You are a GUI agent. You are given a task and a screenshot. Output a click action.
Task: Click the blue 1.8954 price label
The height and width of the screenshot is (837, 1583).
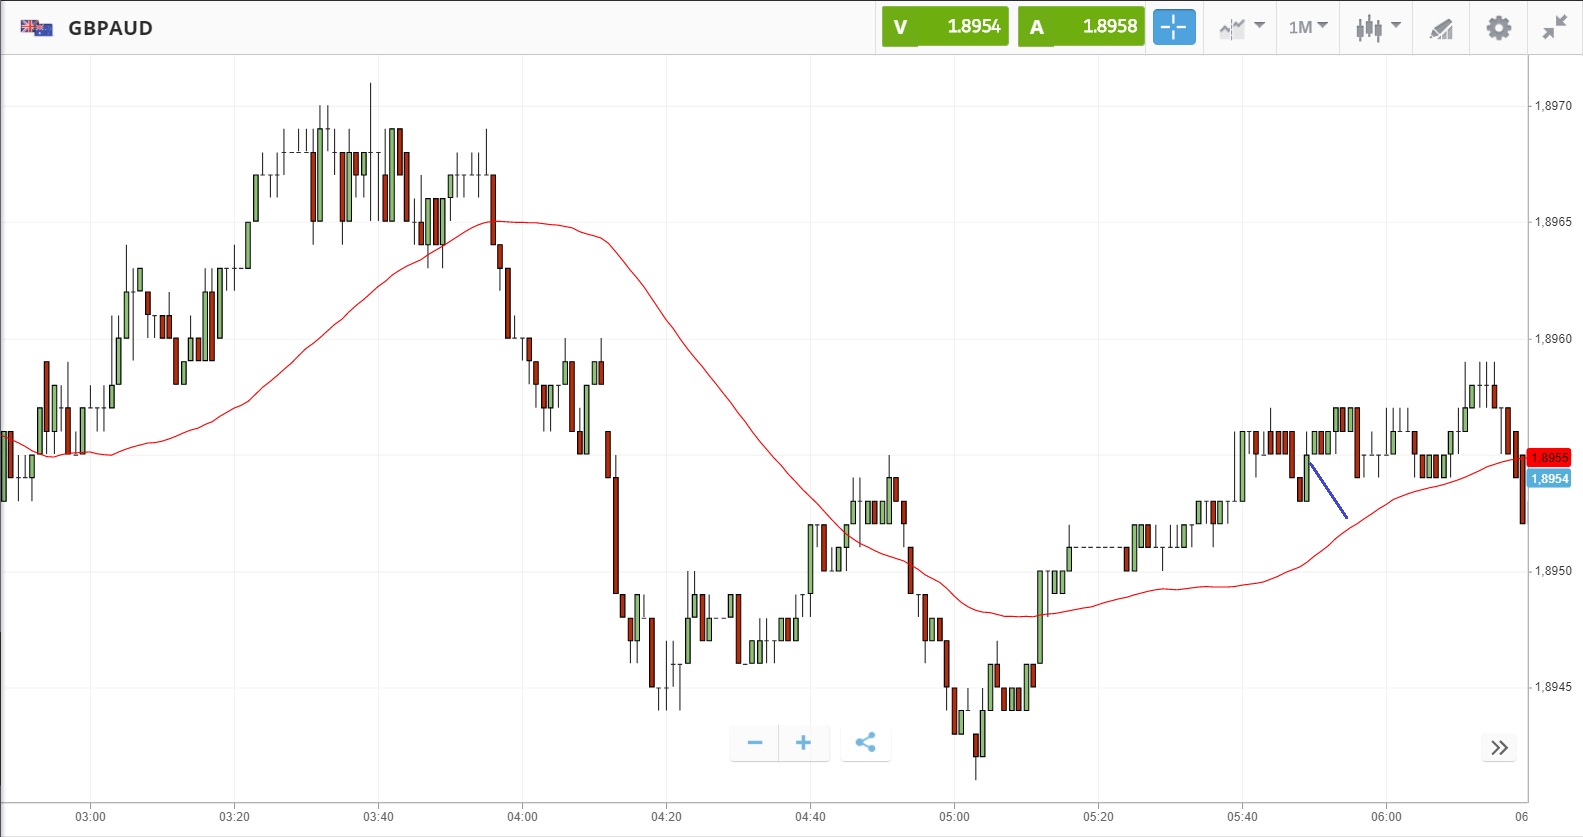click(1549, 479)
